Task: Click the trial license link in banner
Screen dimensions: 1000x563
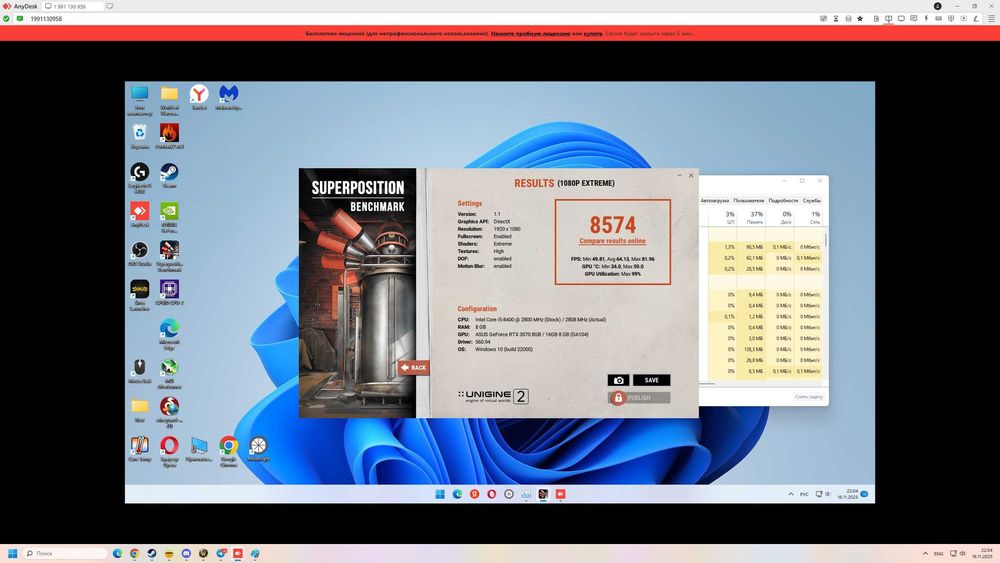Action: point(531,33)
